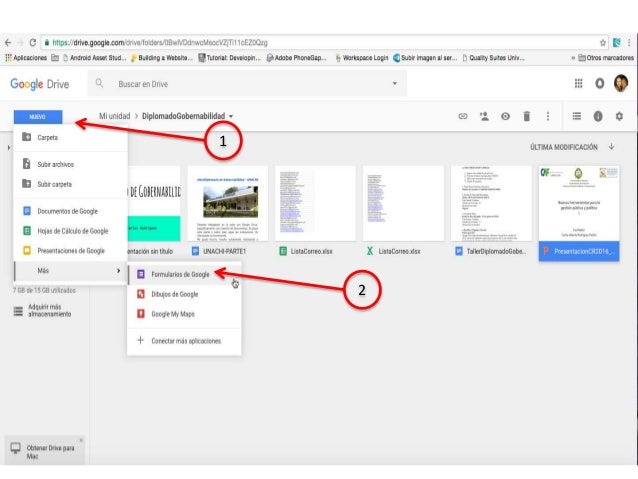The height and width of the screenshot is (479, 638).
Task: Click the Formularios de Google purple icon
Action: coord(140,274)
